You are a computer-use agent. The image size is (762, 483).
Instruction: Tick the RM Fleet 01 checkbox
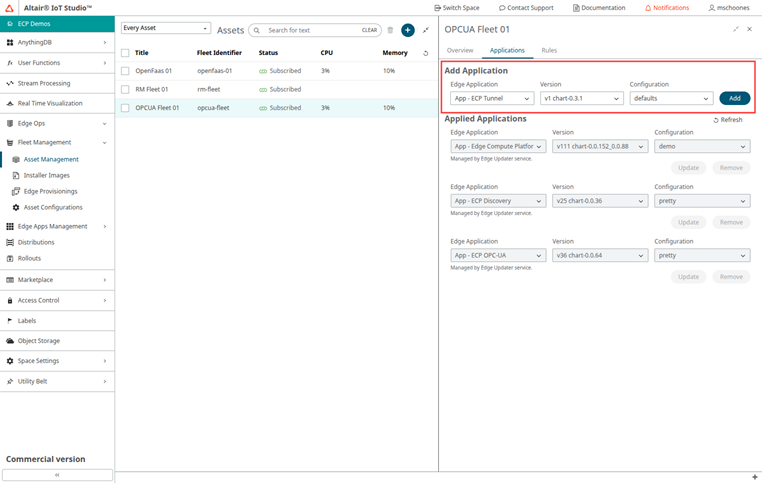pos(125,89)
